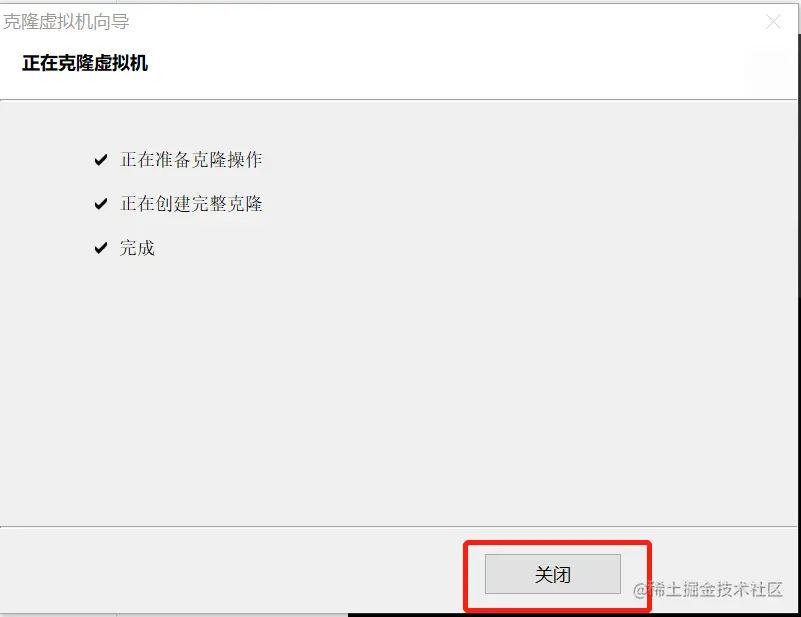Select the 完成 step label
The width and height of the screenshot is (801, 617).
click(x=137, y=248)
